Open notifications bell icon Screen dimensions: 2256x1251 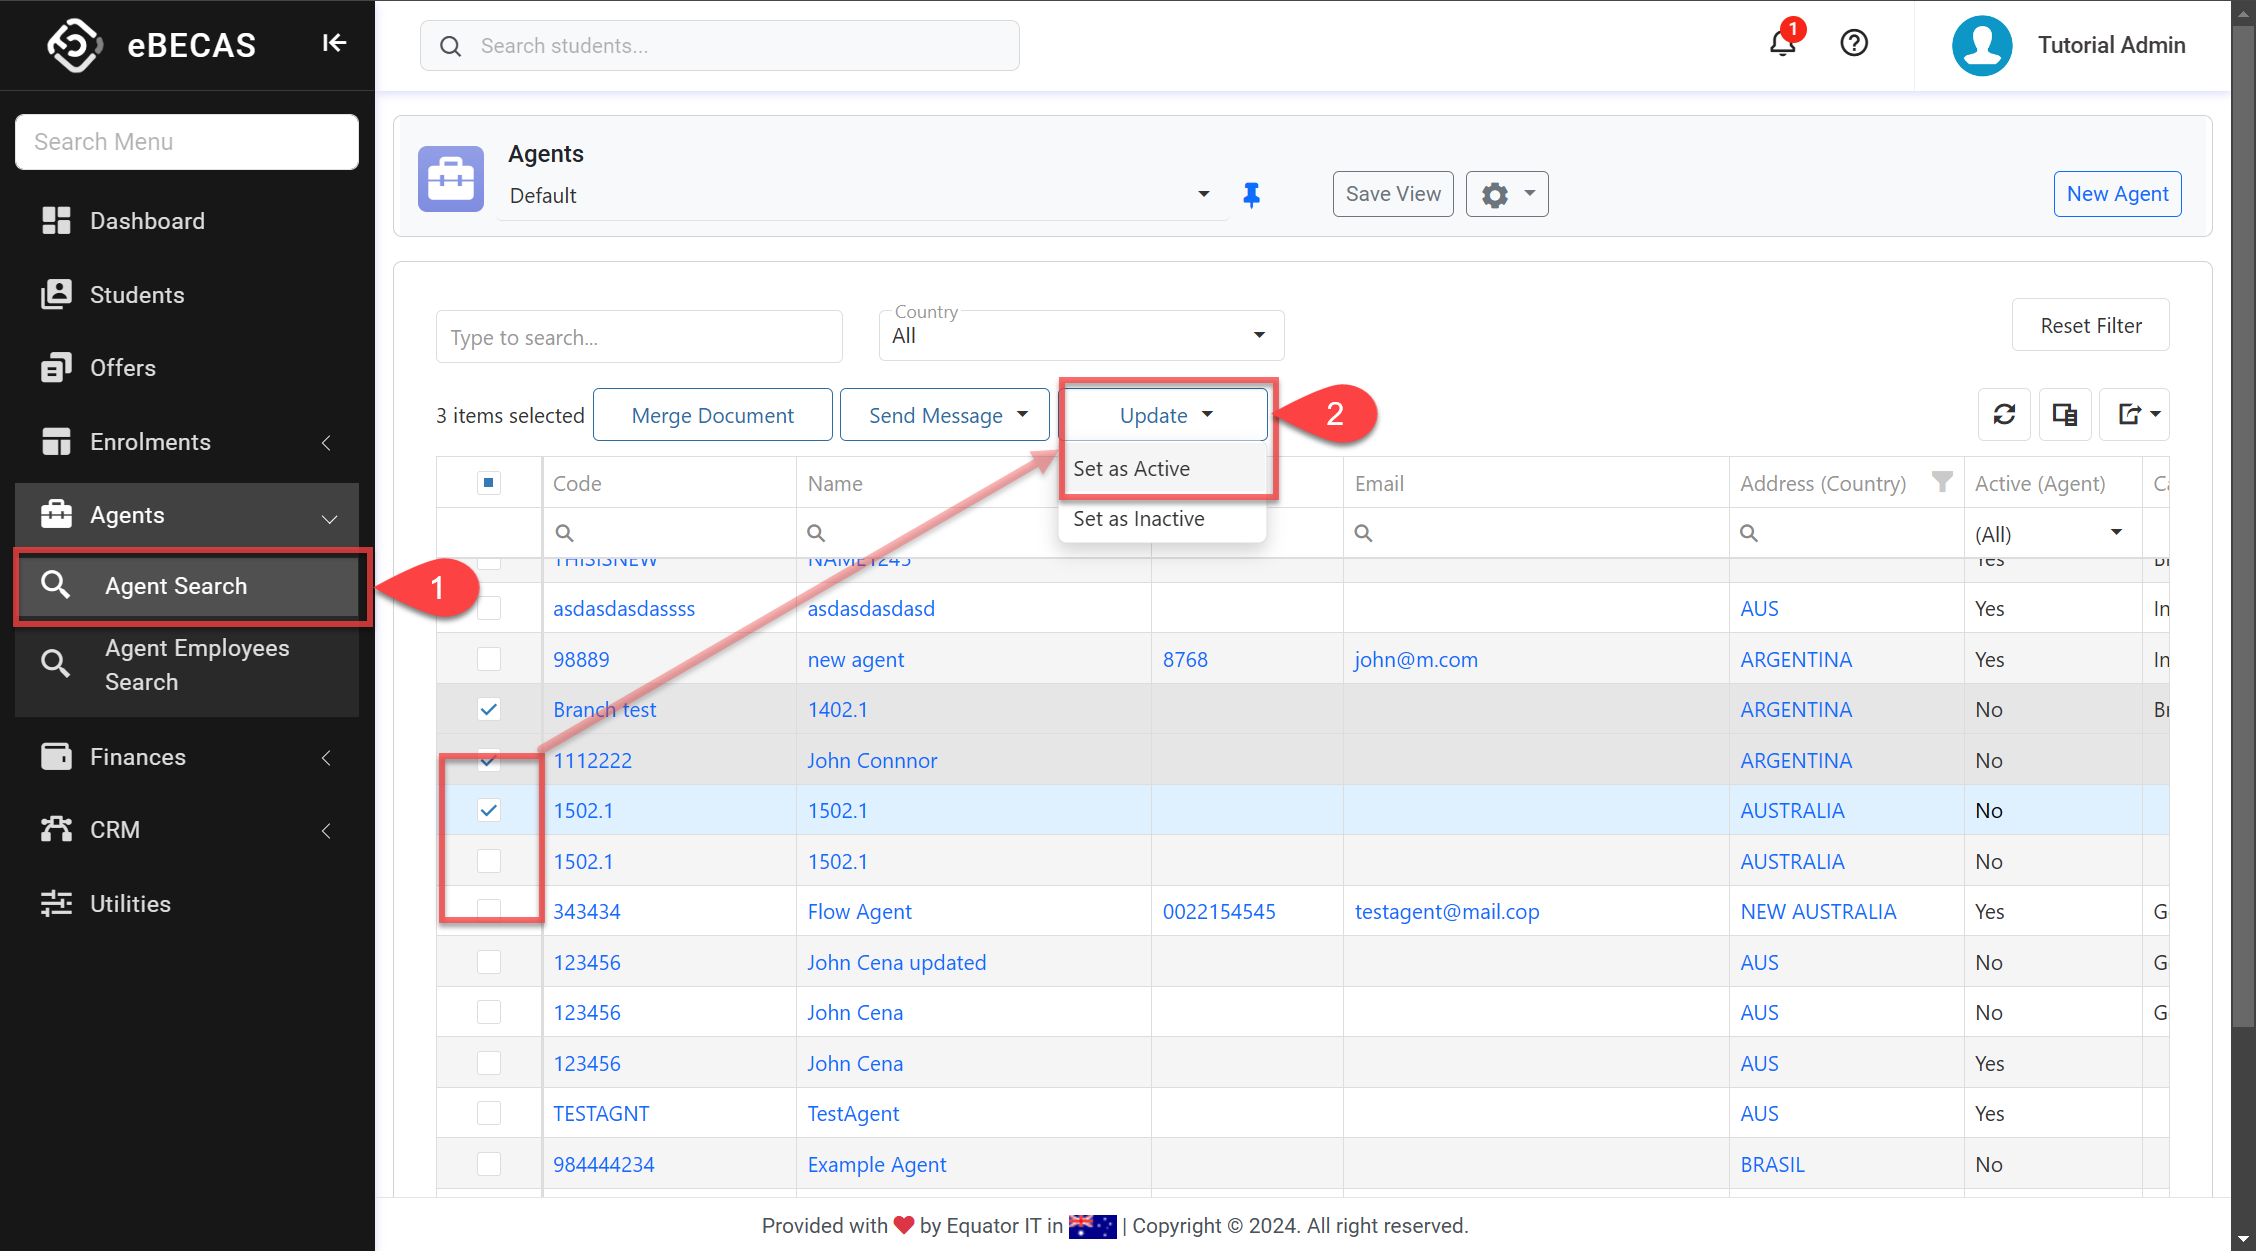coord(1782,43)
